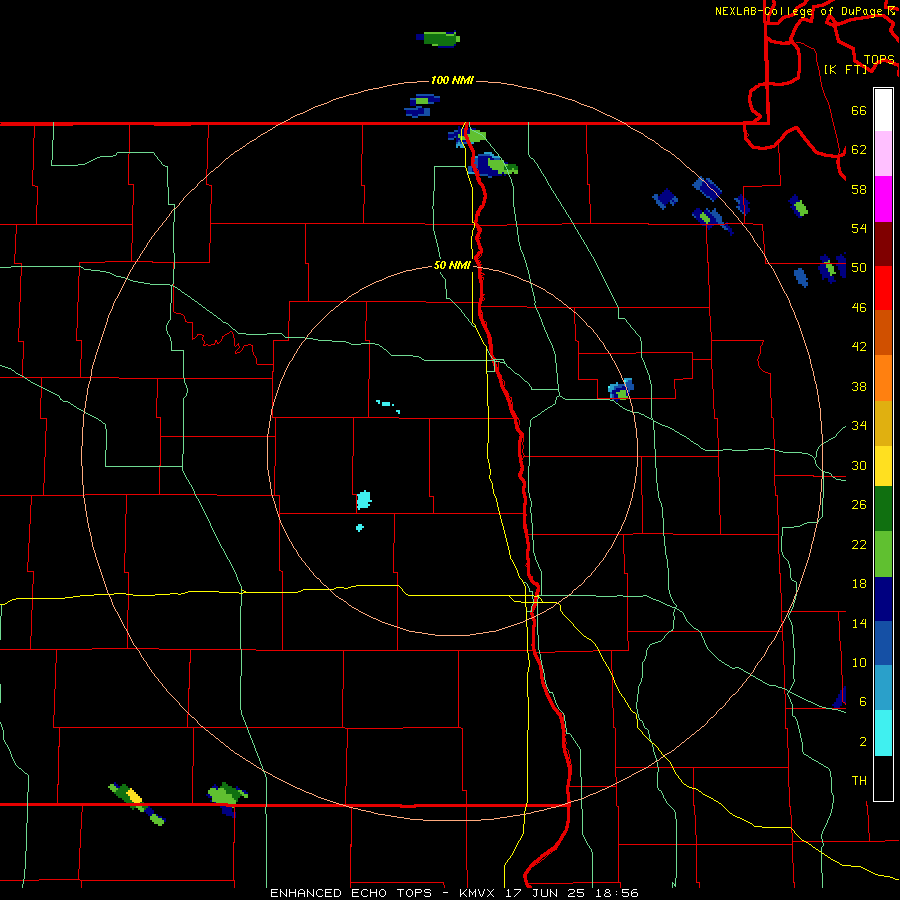Select the burnt orange legend swatch

click(x=883, y=332)
